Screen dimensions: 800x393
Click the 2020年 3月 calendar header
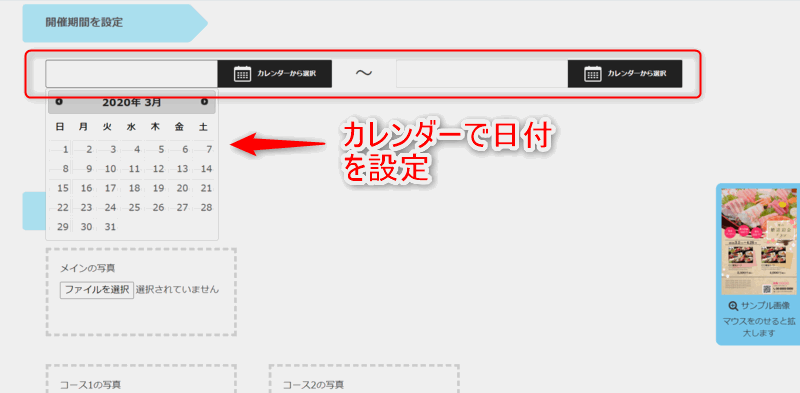(132, 102)
